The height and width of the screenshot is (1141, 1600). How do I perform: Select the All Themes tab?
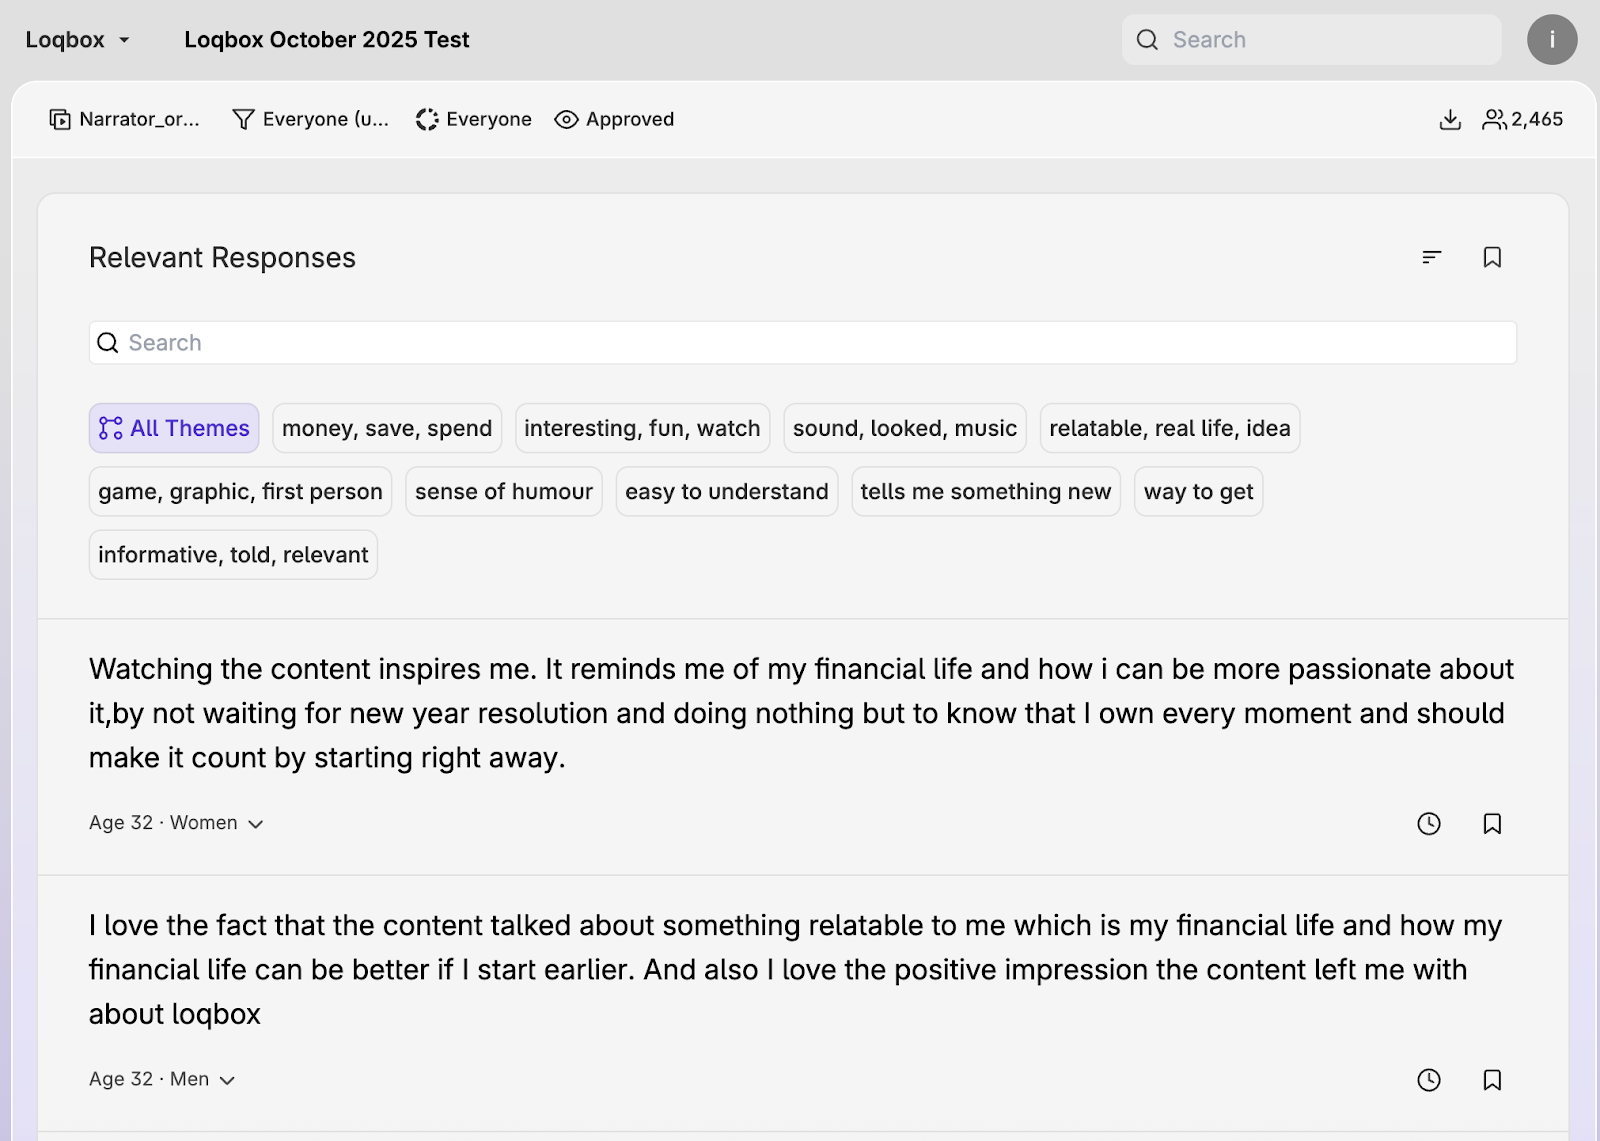coord(174,428)
